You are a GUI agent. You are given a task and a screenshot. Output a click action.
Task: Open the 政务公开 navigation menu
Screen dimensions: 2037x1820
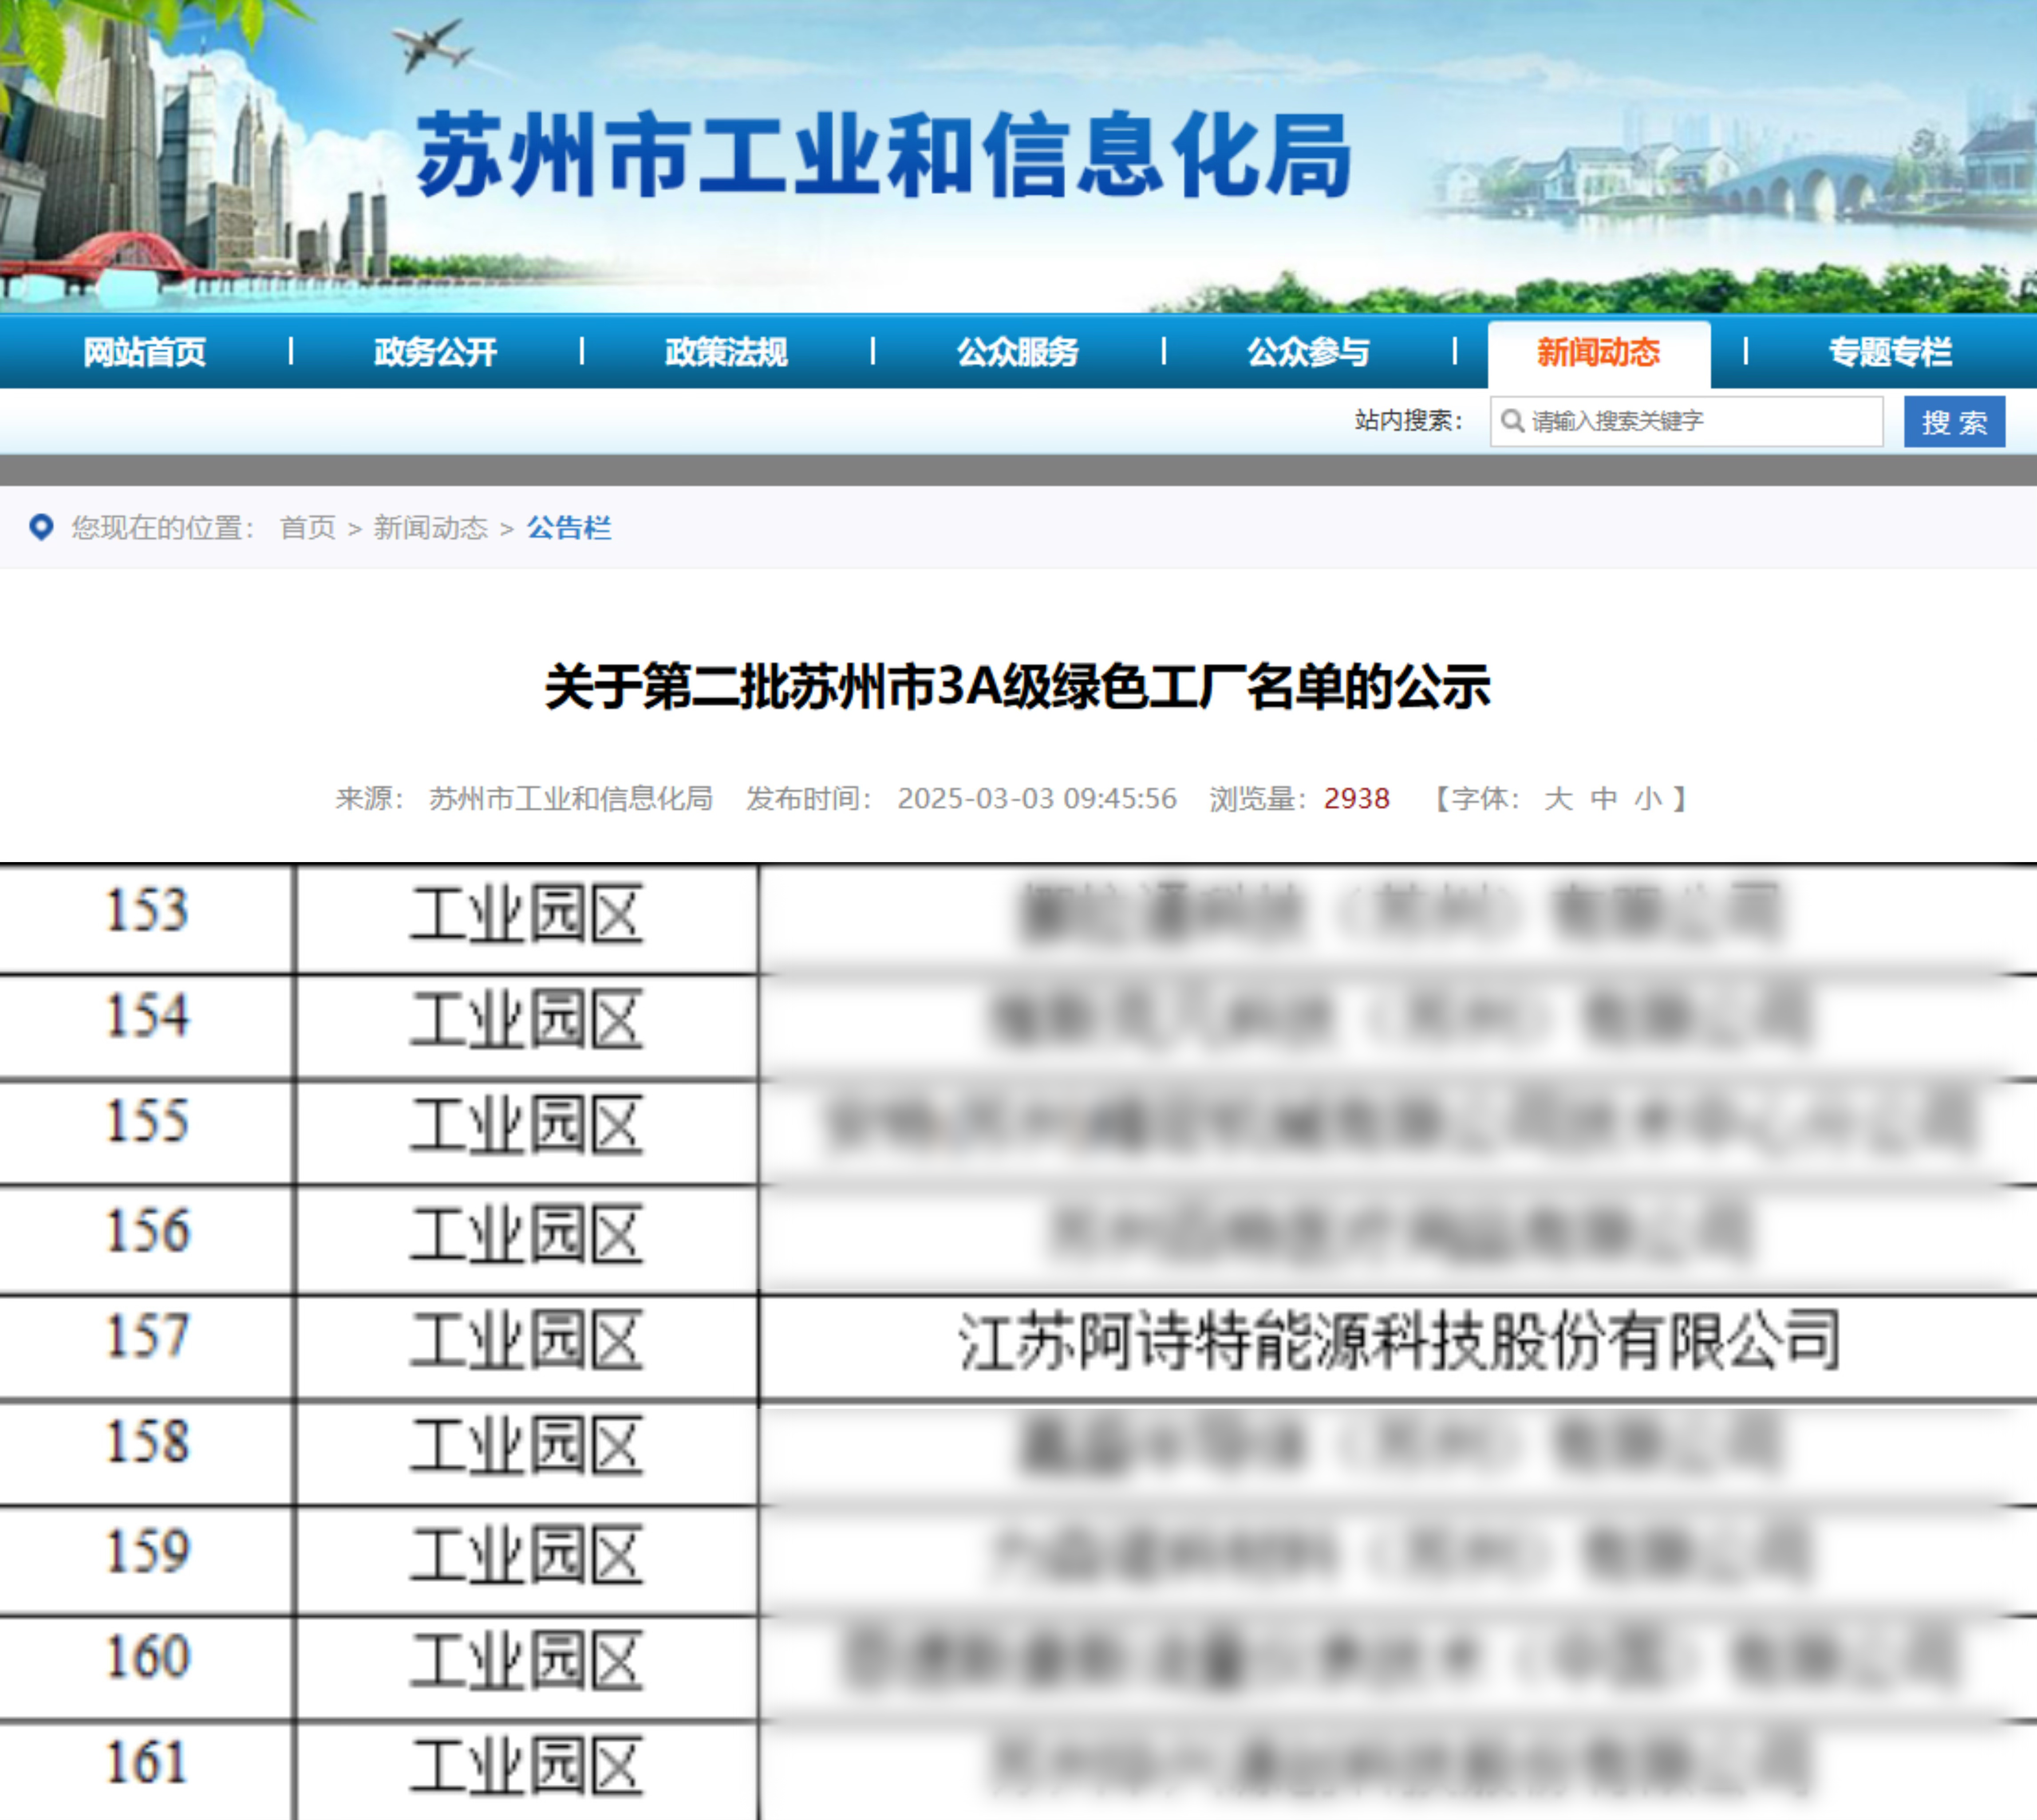coord(435,352)
